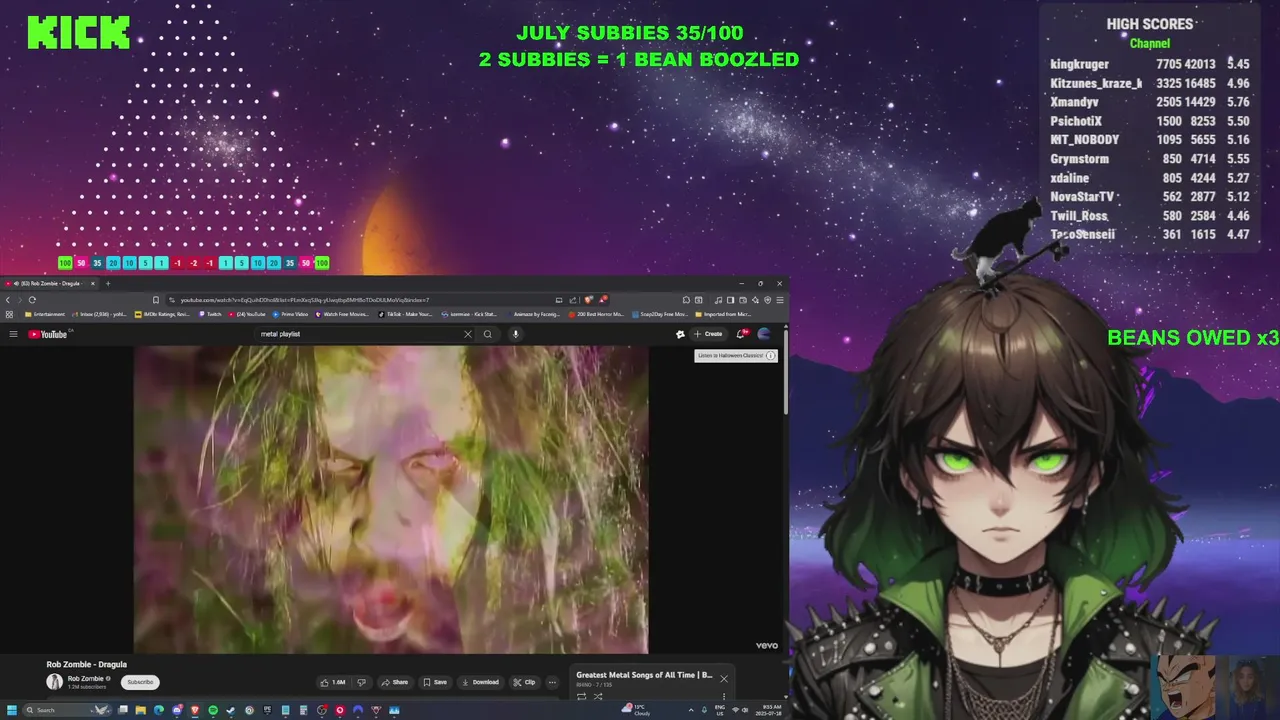The width and height of the screenshot is (1280, 720).
Task: Open the taskbar weather widget
Action: (636, 710)
